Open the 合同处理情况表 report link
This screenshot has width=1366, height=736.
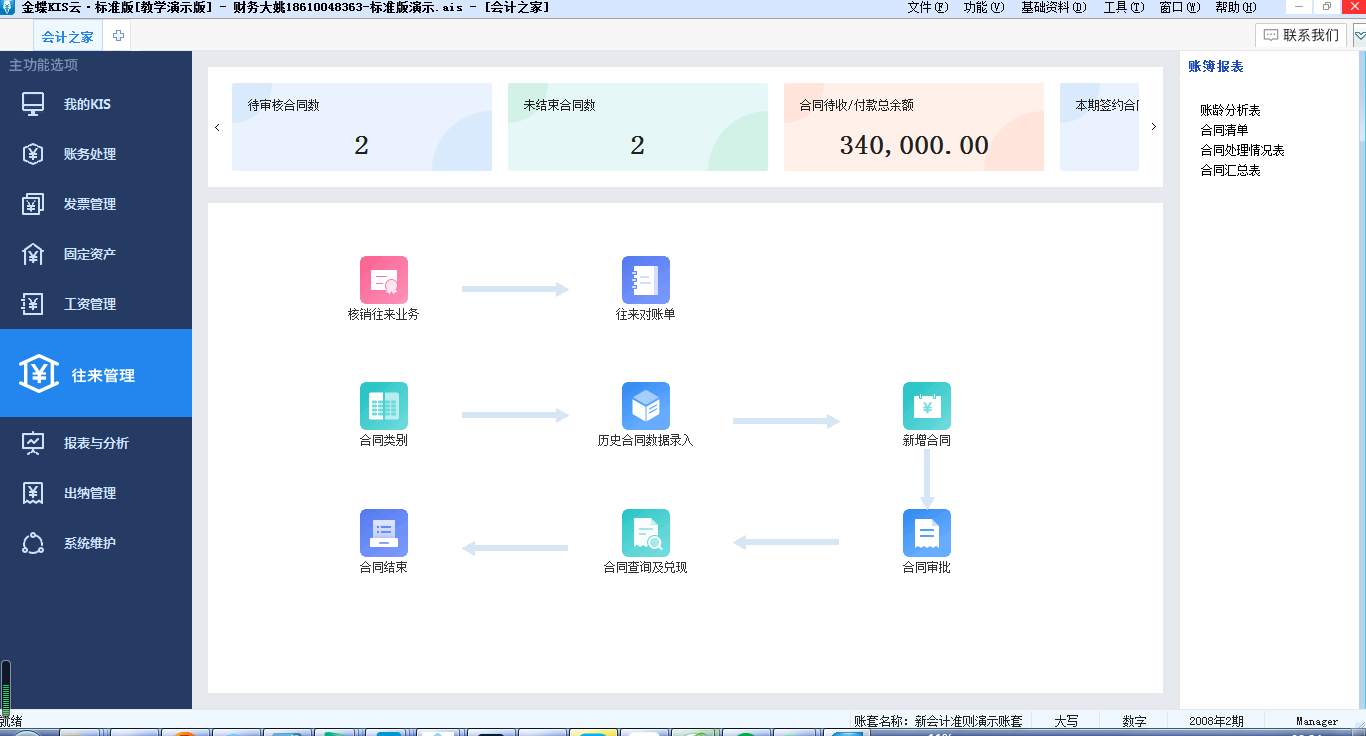click(1242, 150)
